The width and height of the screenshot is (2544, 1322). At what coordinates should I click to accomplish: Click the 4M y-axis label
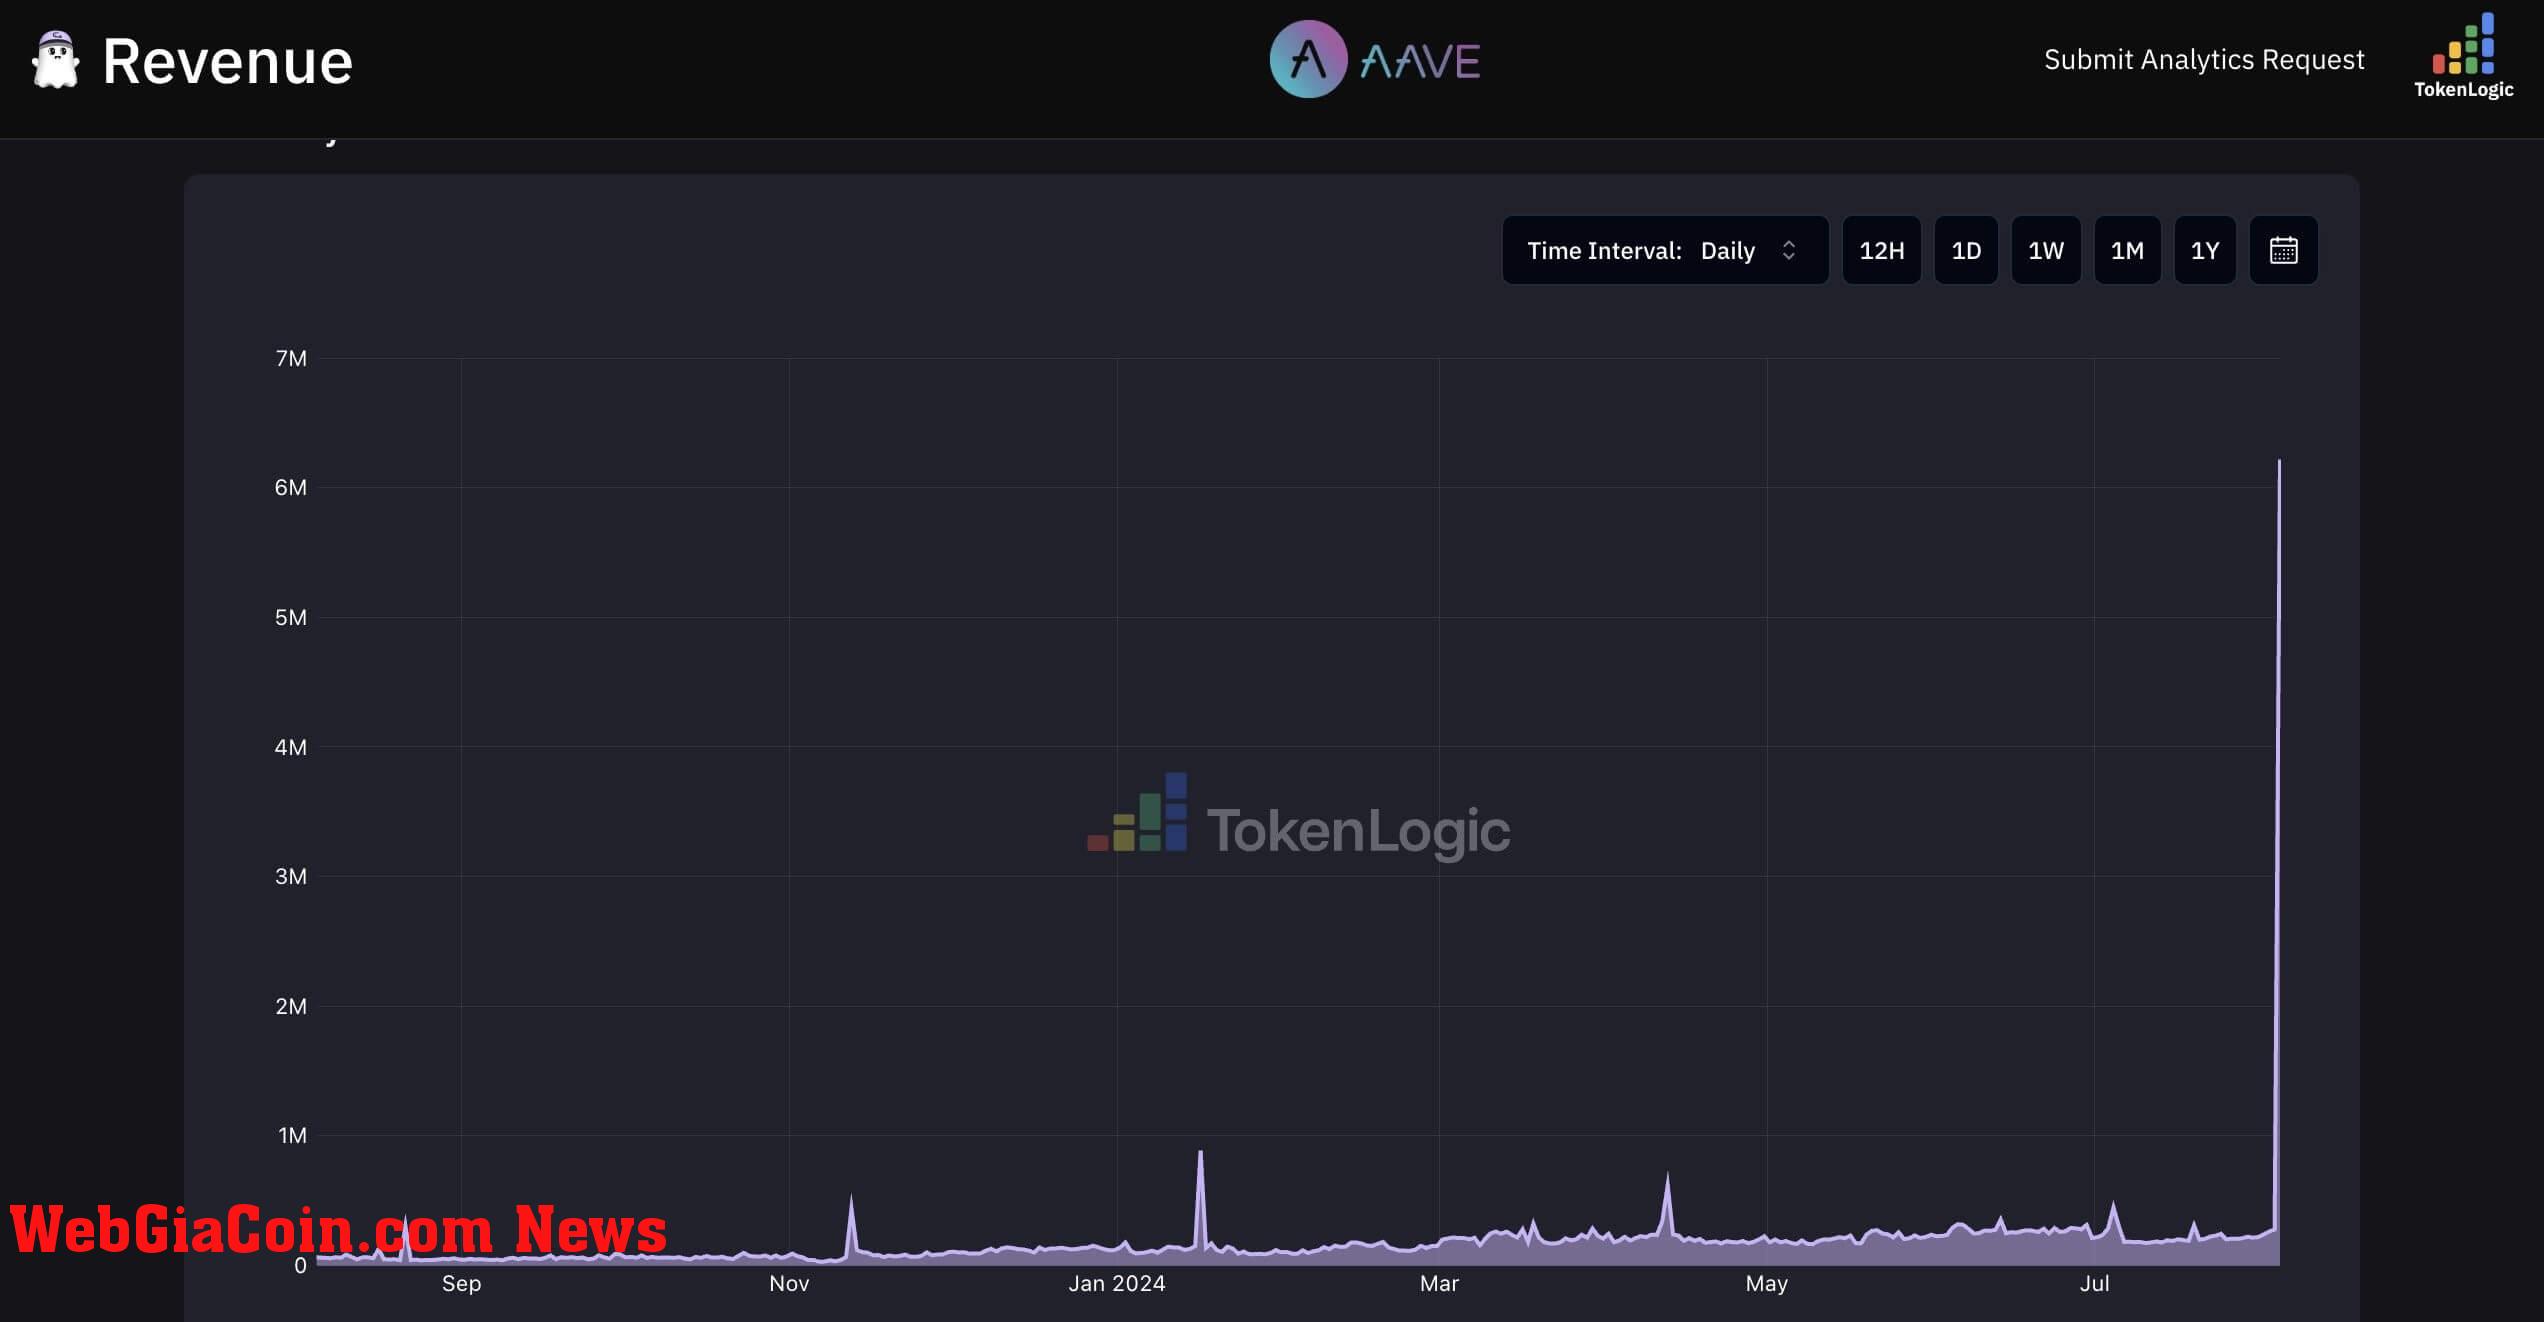pos(291,747)
